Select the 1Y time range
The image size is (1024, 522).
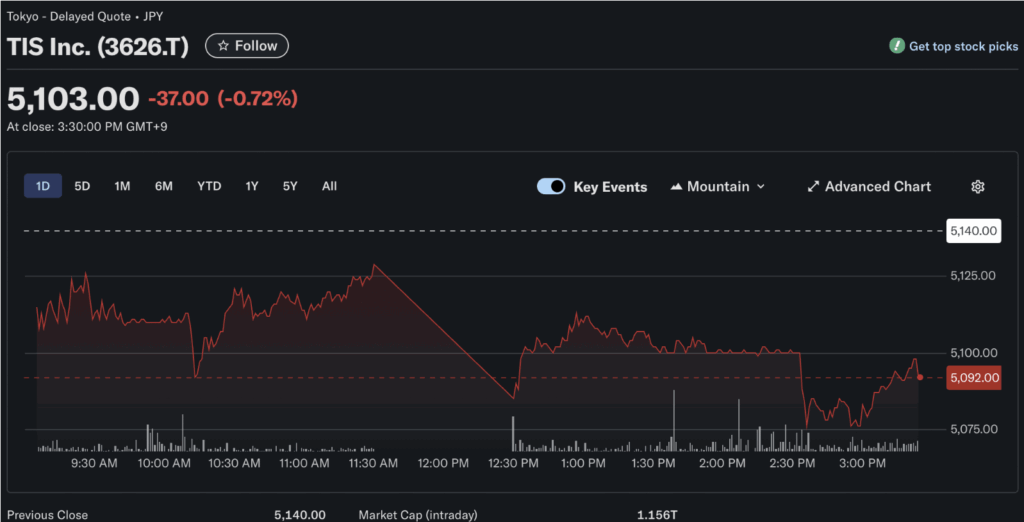(252, 186)
